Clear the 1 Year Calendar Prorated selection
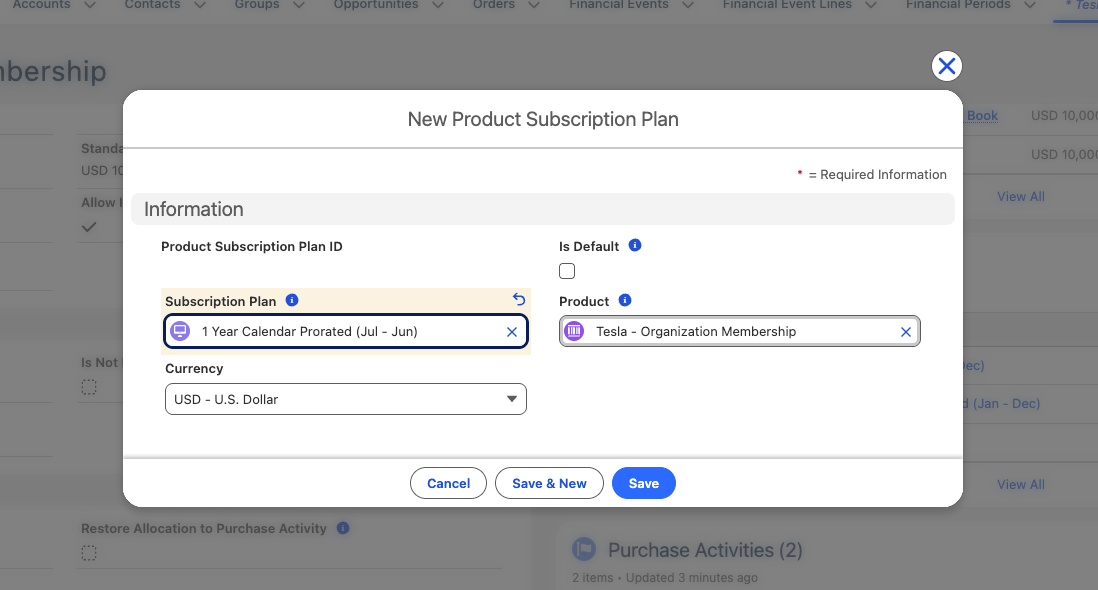 [x=512, y=332]
